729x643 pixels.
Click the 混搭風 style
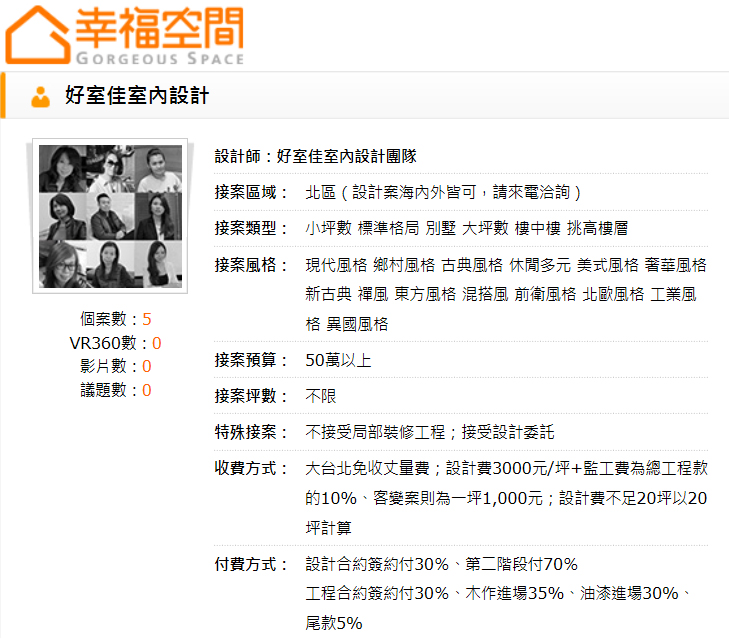coord(485,294)
